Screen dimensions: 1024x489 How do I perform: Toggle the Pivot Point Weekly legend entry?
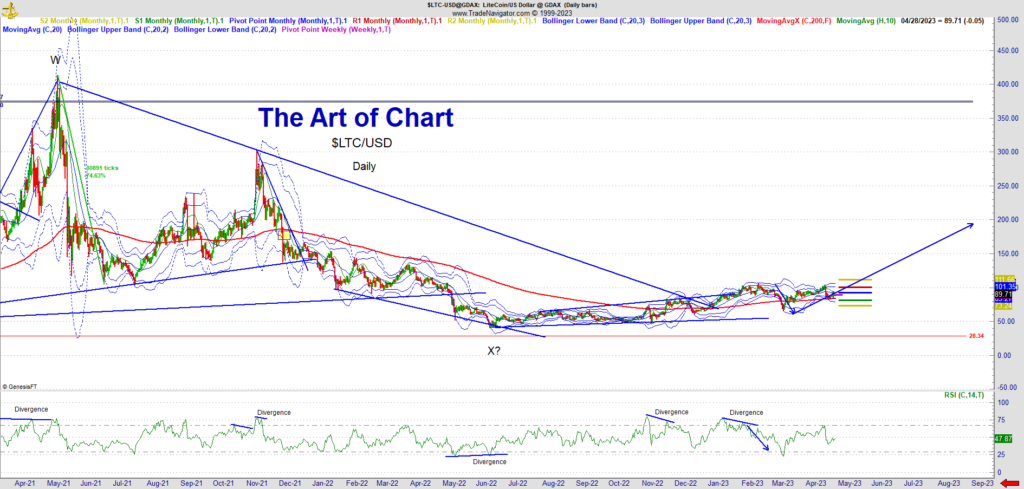pyautogui.click(x=337, y=31)
